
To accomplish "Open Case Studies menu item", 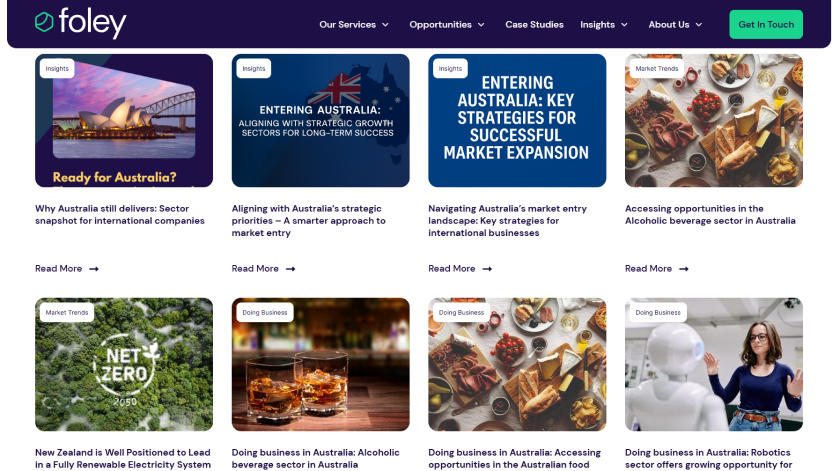I will click(534, 25).
